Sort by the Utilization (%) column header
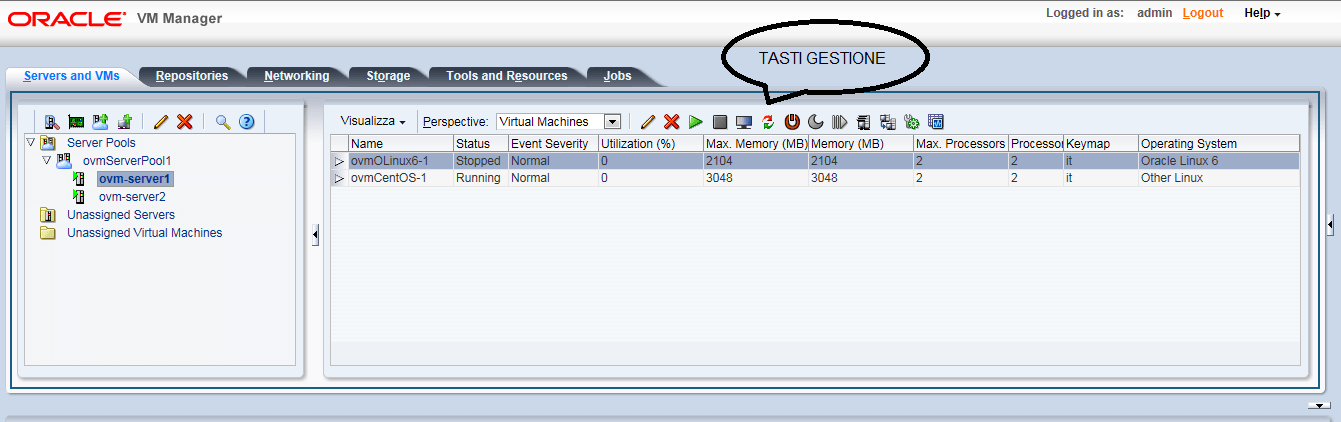This screenshot has height=422, width=1341. [x=650, y=144]
